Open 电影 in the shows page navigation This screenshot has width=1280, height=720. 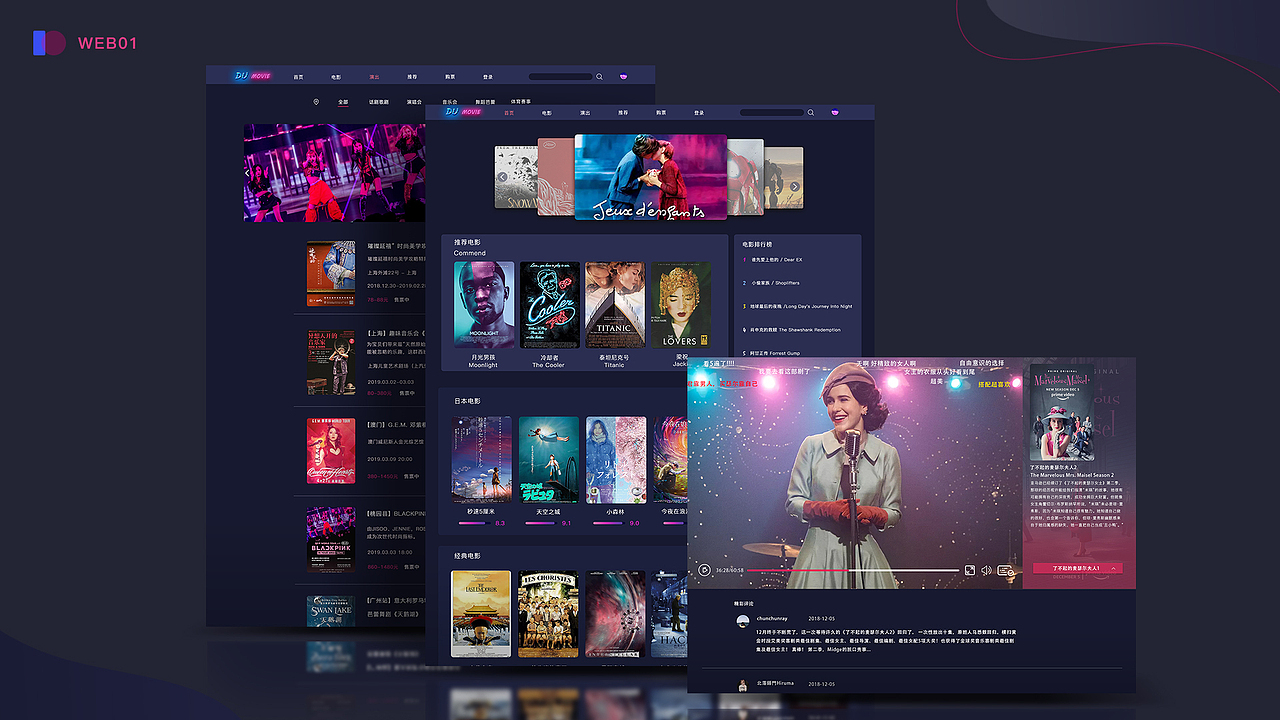coord(336,77)
